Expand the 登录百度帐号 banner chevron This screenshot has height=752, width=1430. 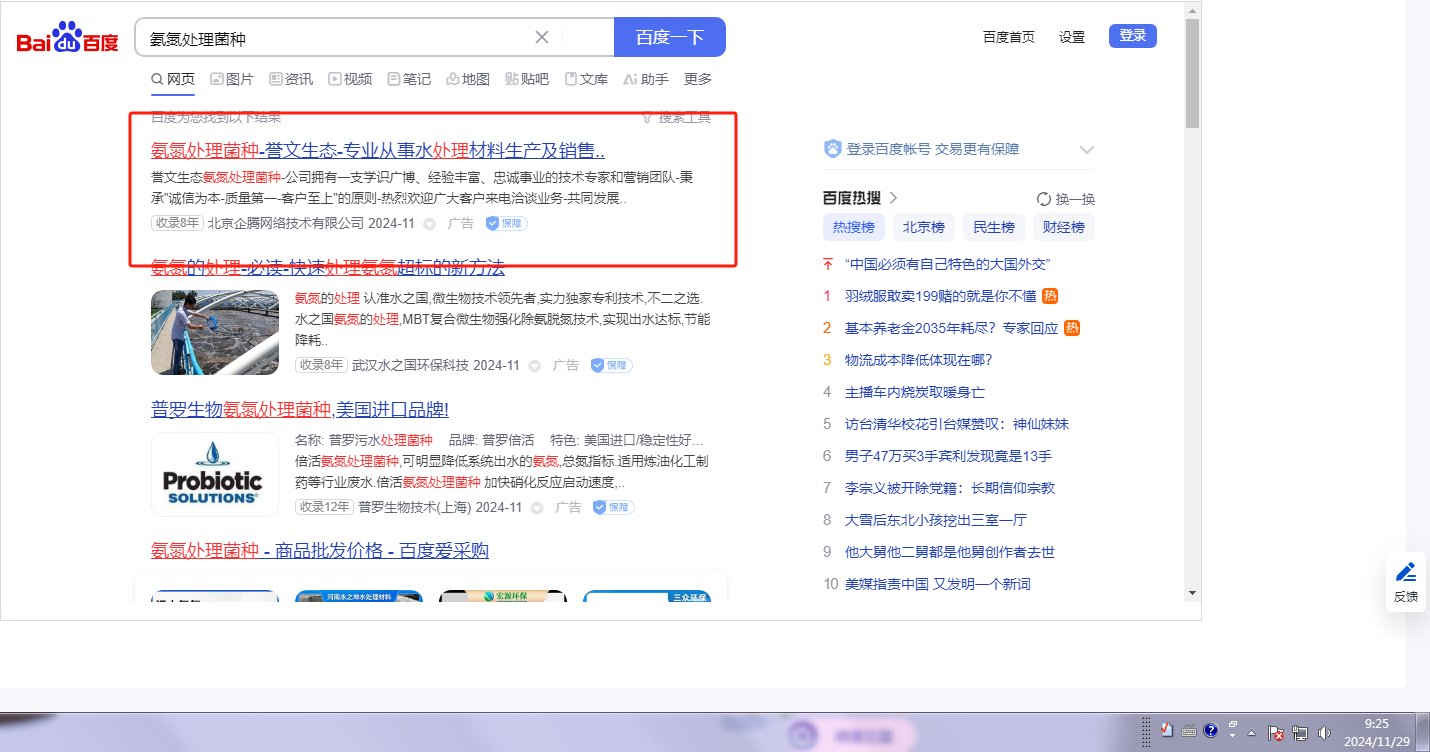1087,150
